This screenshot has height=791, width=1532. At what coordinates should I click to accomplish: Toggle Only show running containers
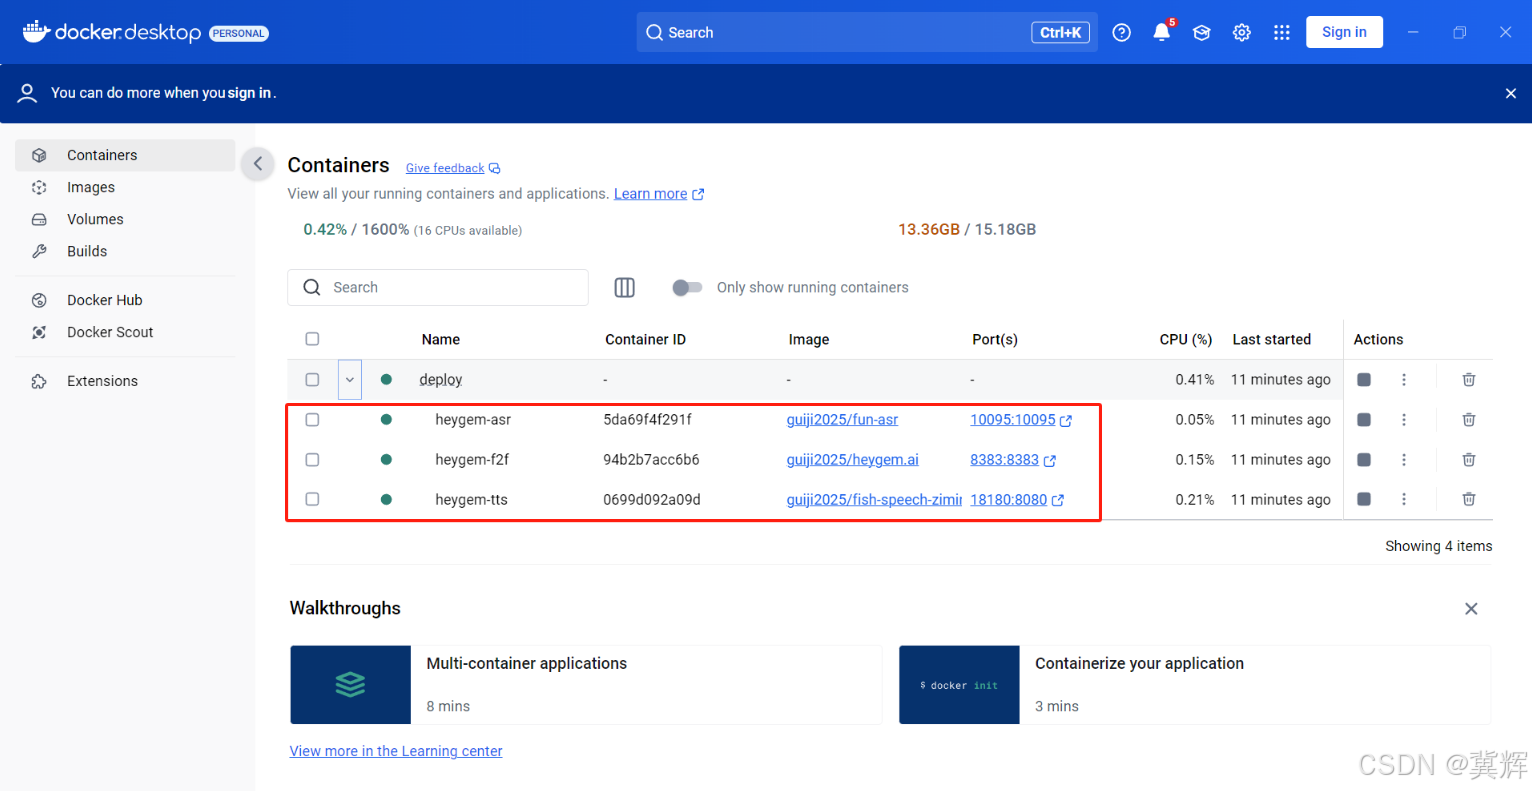pyautogui.click(x=687, y=288)
